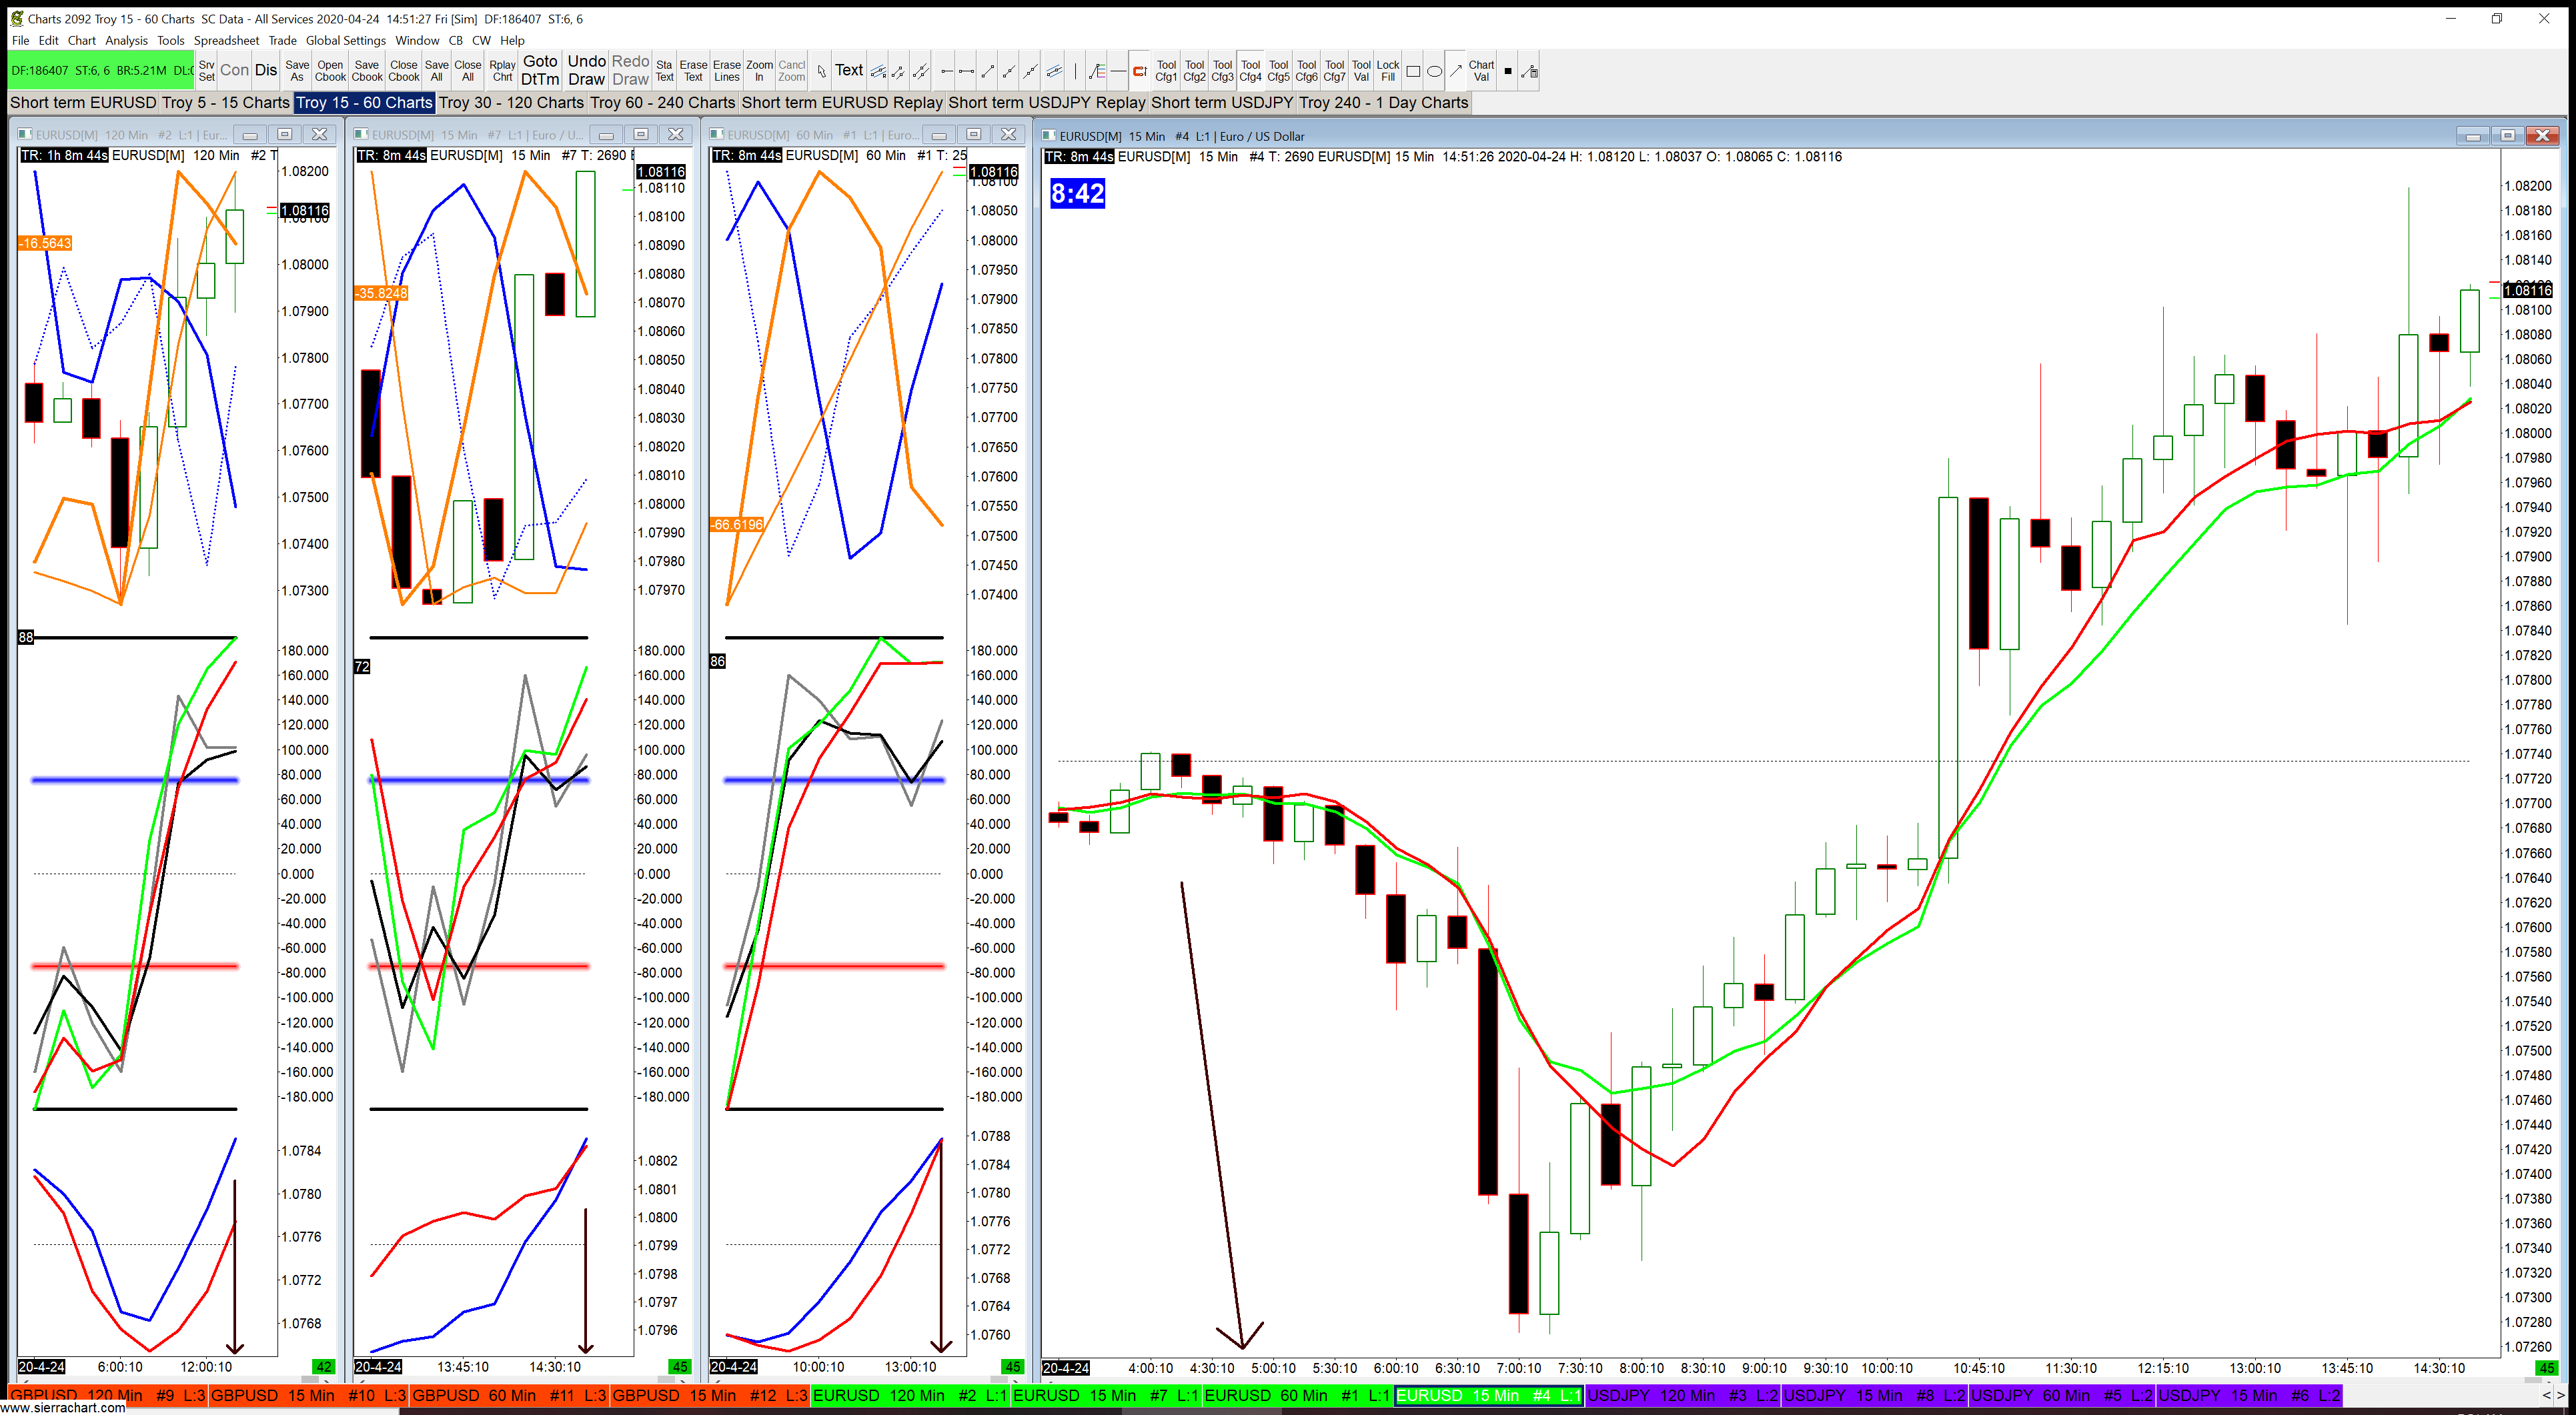This screenshot has width=2576, height=1415.
Task: Activate Tool Cfg4 configuration
Action: pos(1250,70)
